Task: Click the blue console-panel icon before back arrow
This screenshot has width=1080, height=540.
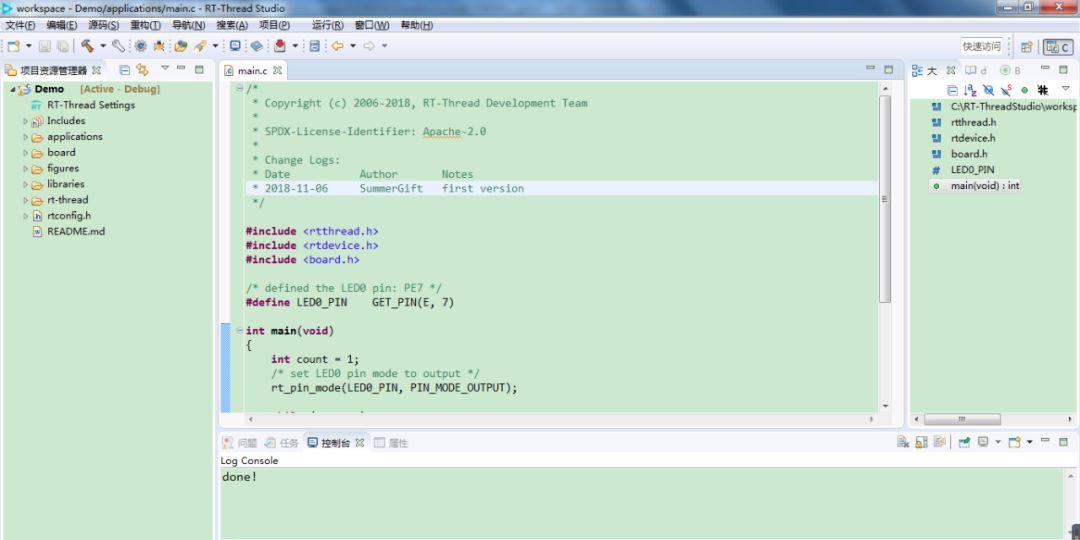Action: click(x=315, y=46)
